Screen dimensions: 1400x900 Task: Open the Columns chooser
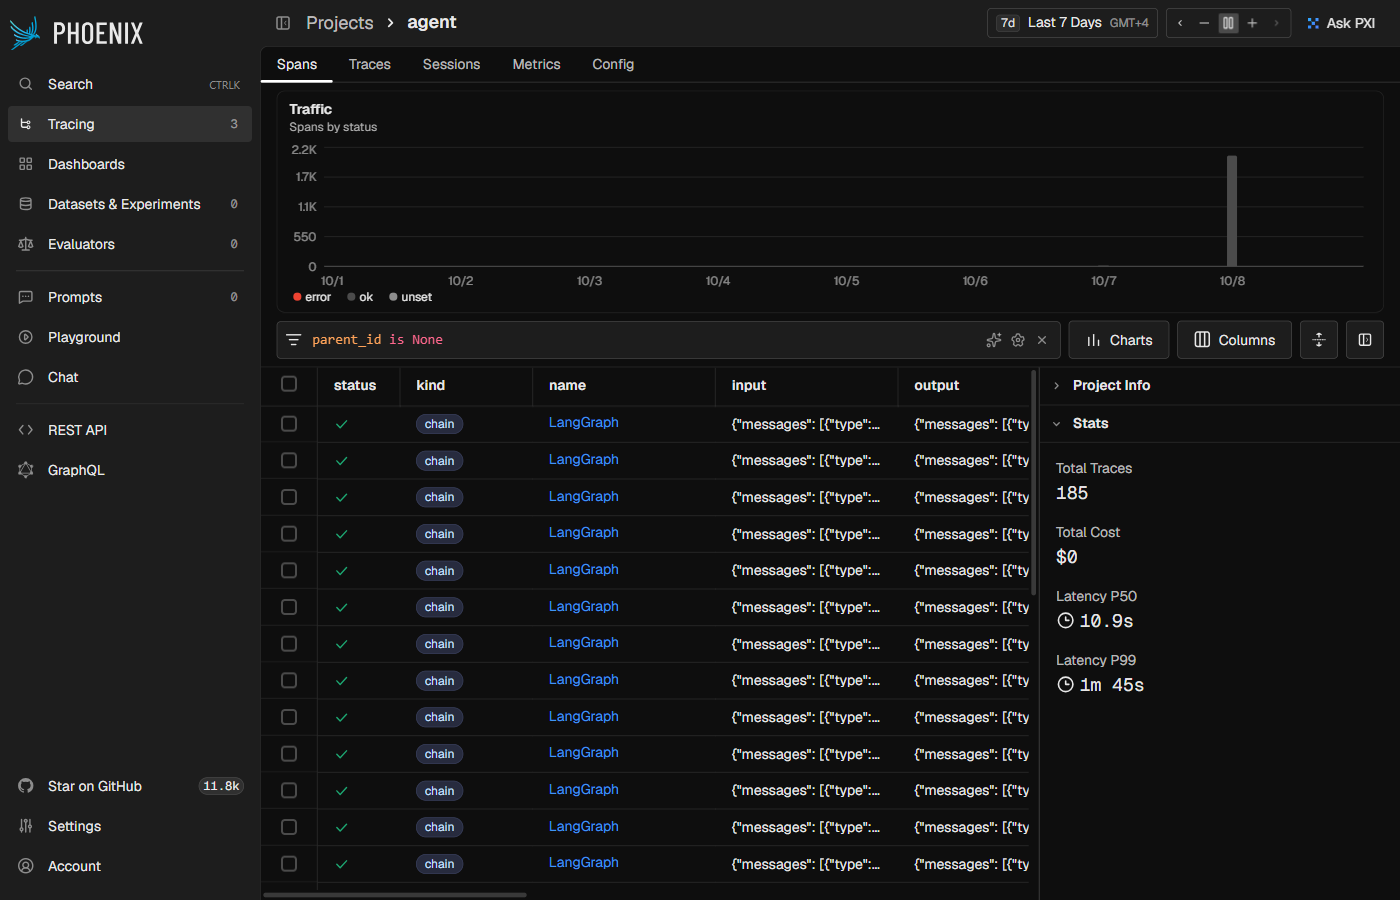pos(1234,340)
